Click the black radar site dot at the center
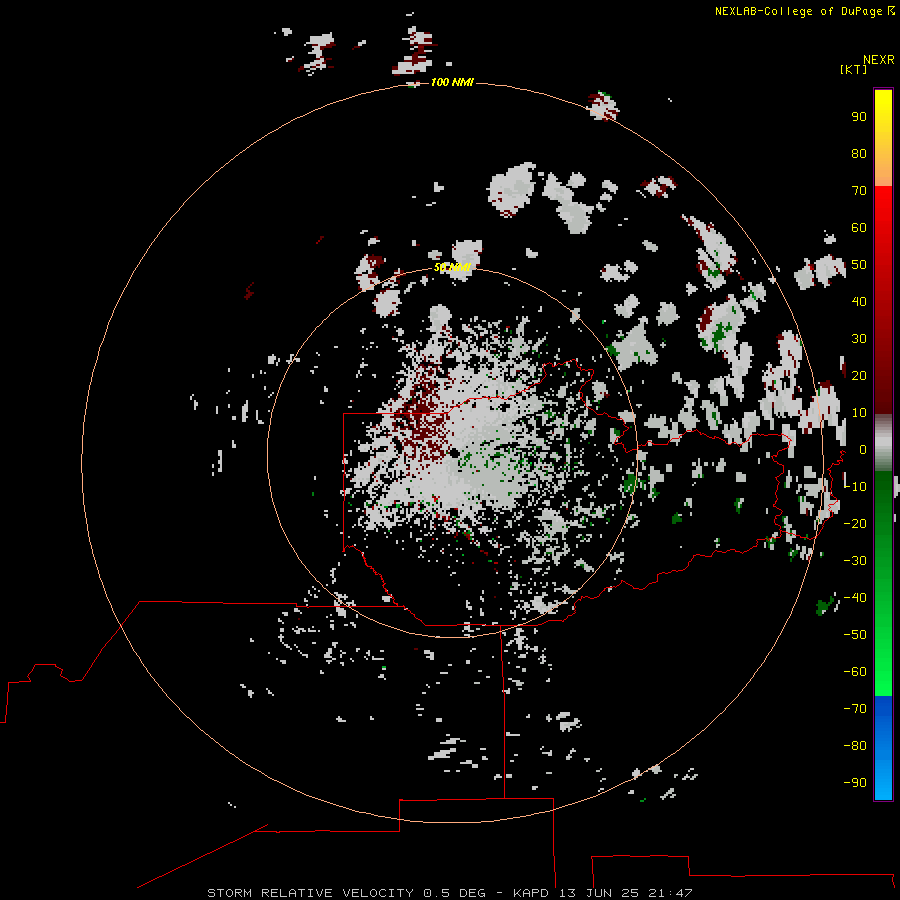 454,453
